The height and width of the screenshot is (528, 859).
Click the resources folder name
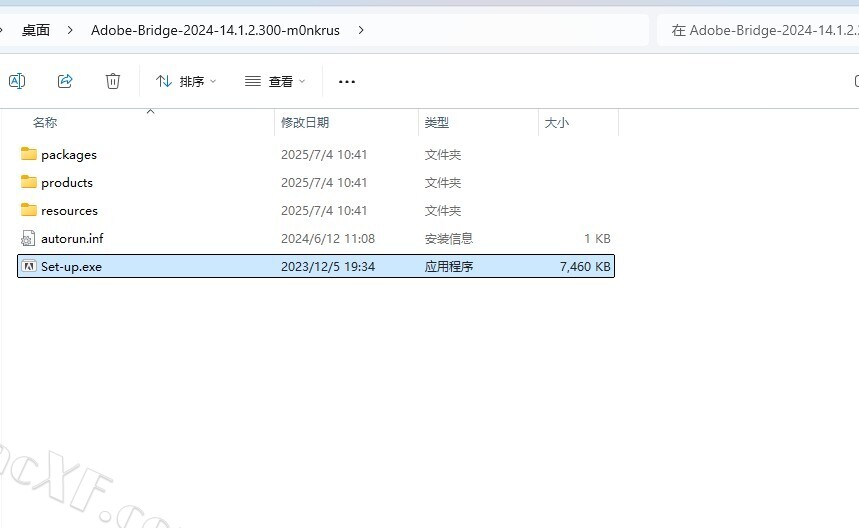(70, 211)
